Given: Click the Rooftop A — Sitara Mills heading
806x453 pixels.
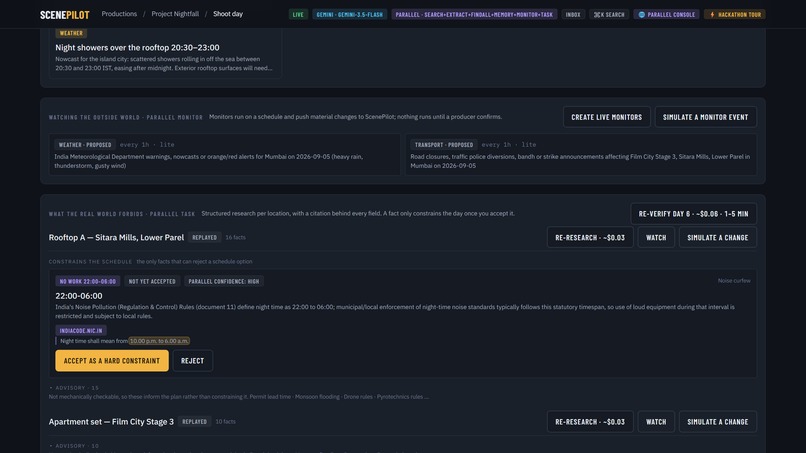Looking at the screenshot, I should 116,238.
